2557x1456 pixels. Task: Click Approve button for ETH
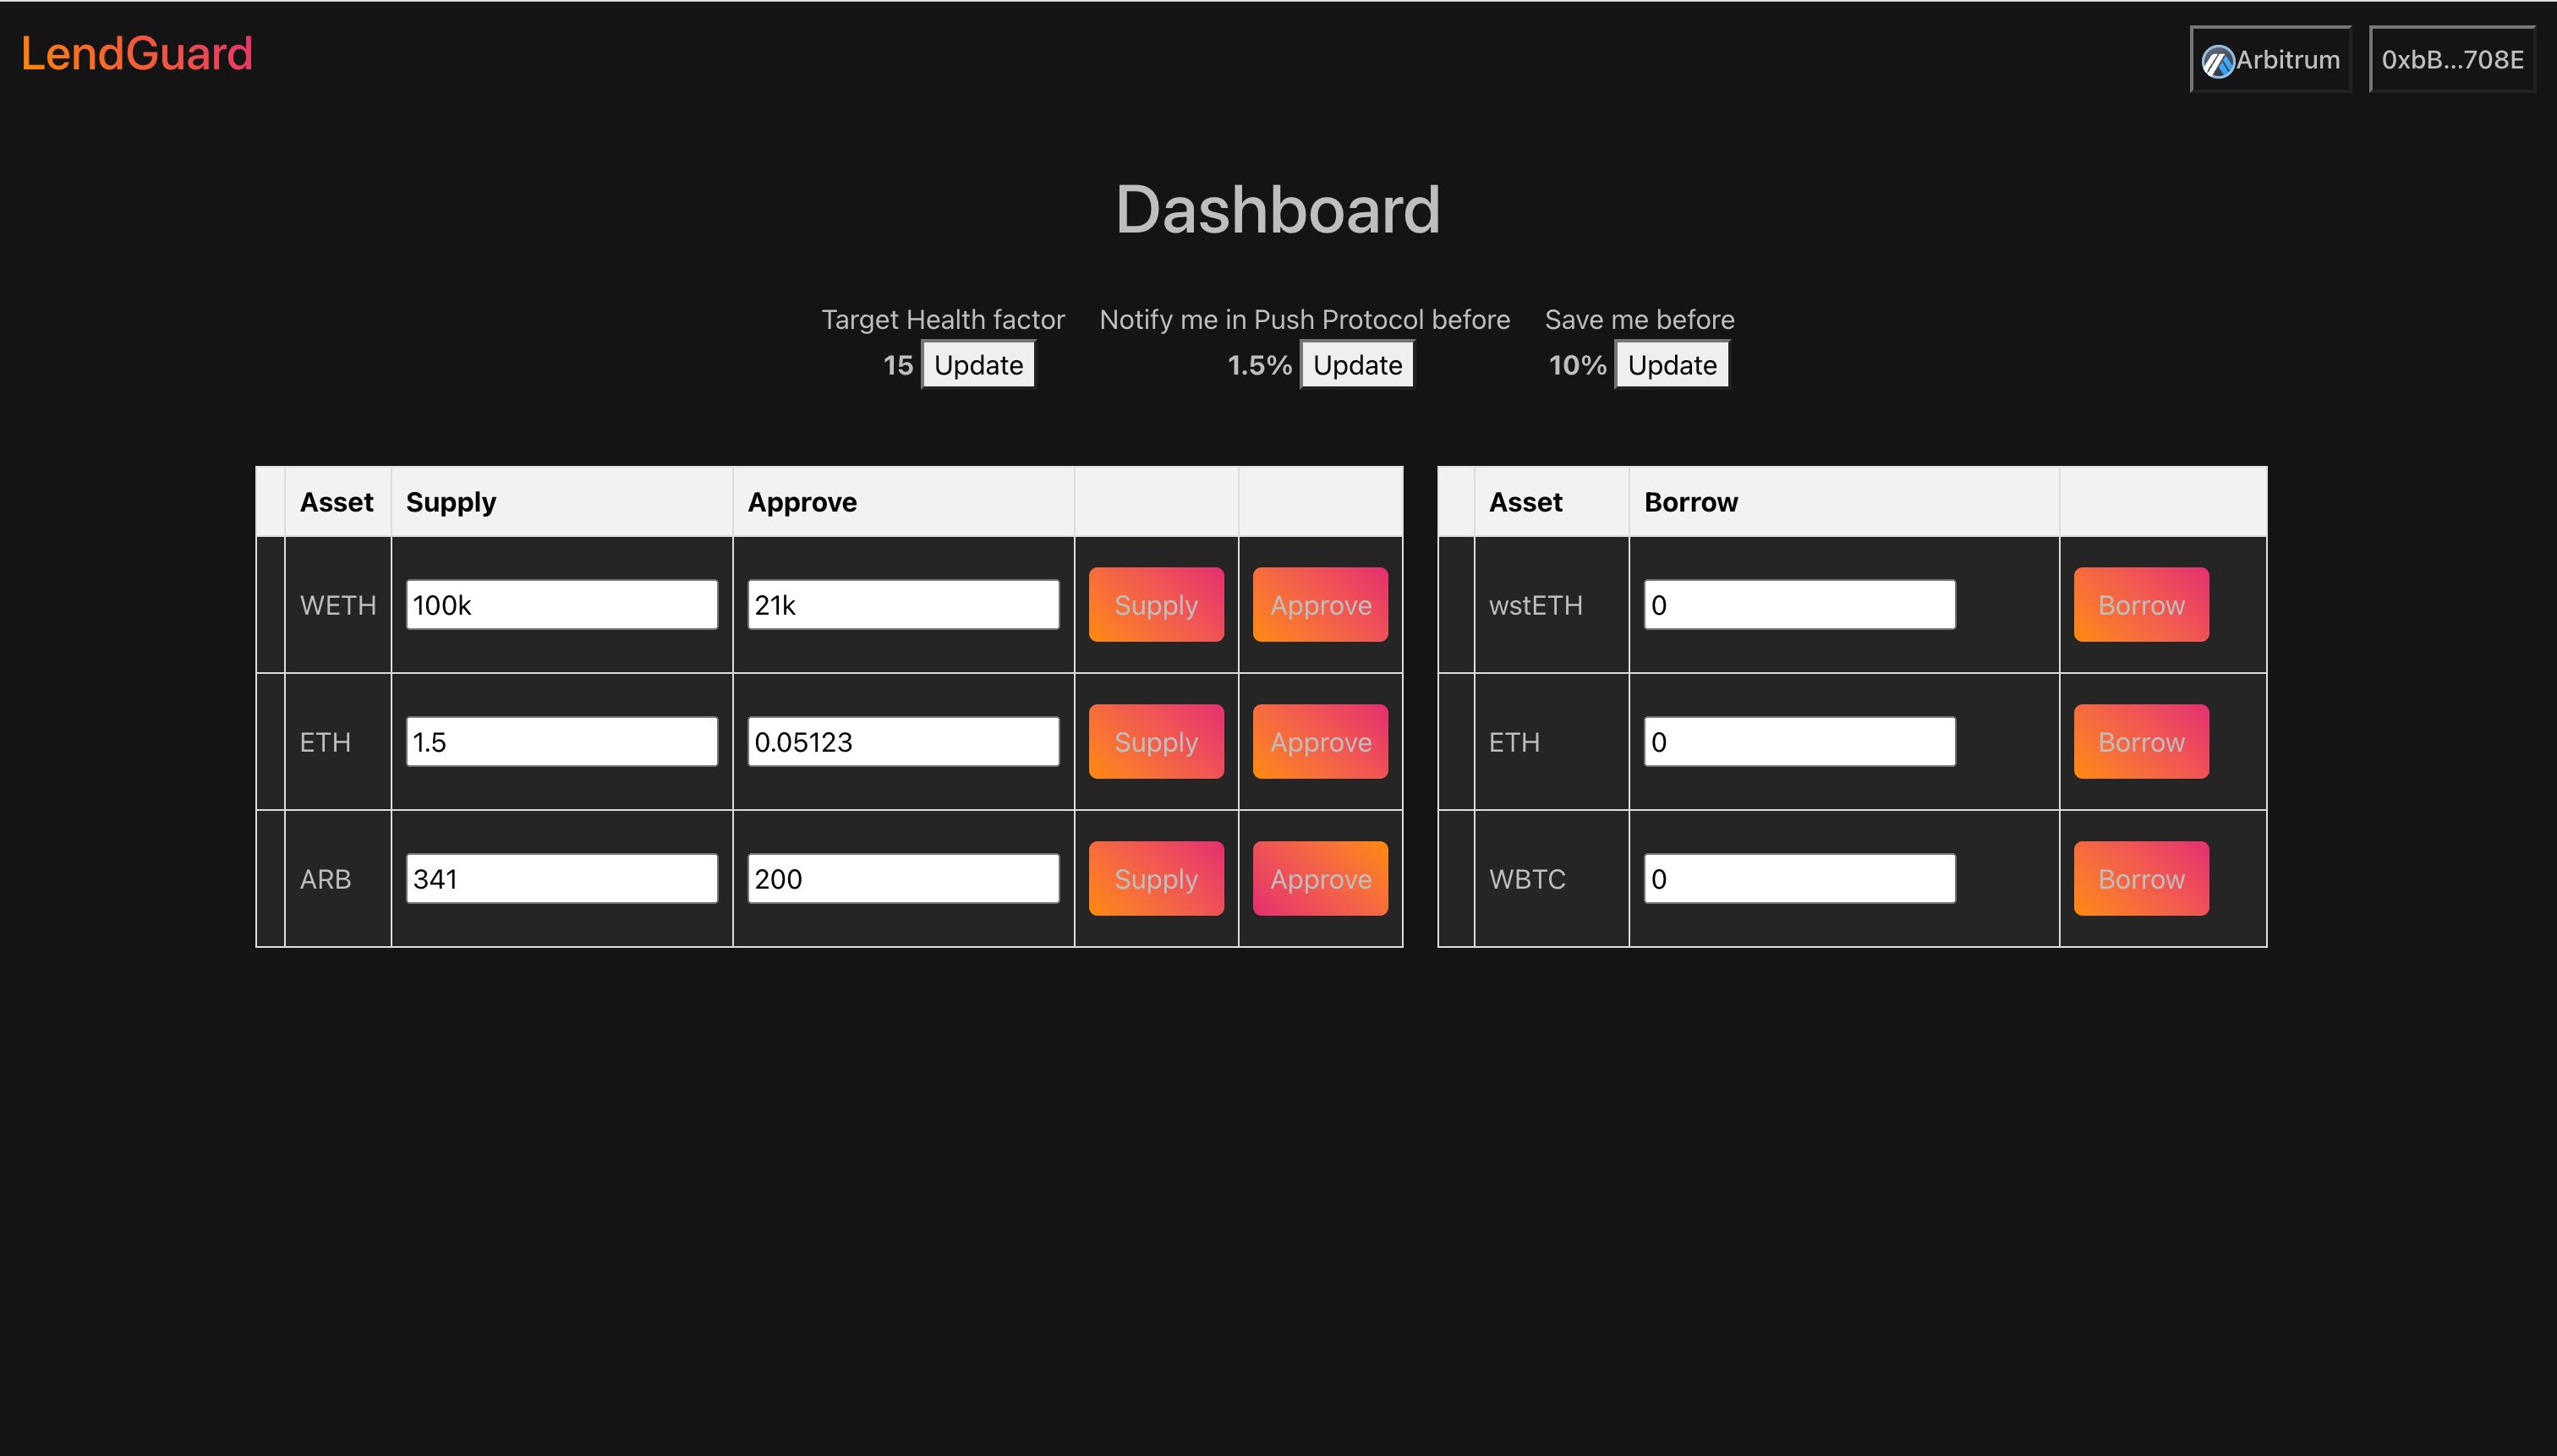coord(1319,742)
